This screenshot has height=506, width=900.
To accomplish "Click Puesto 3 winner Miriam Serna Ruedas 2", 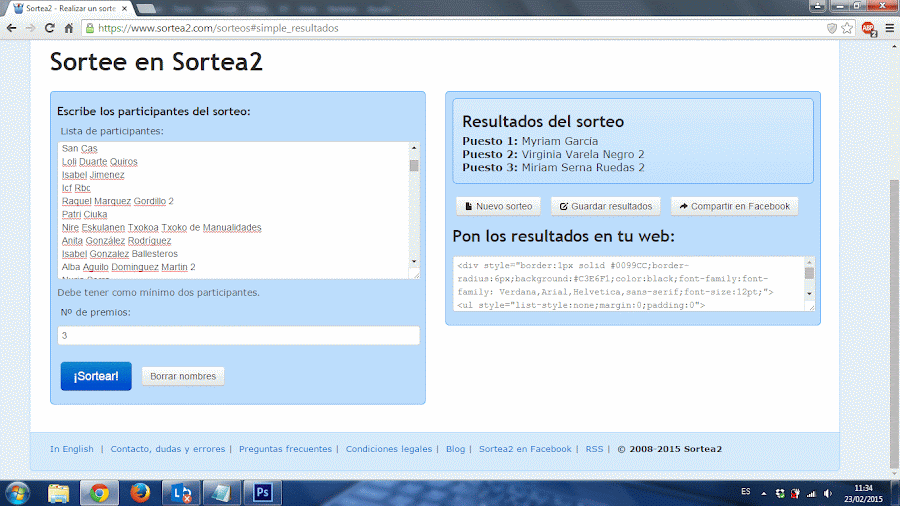I will point(583,168).
